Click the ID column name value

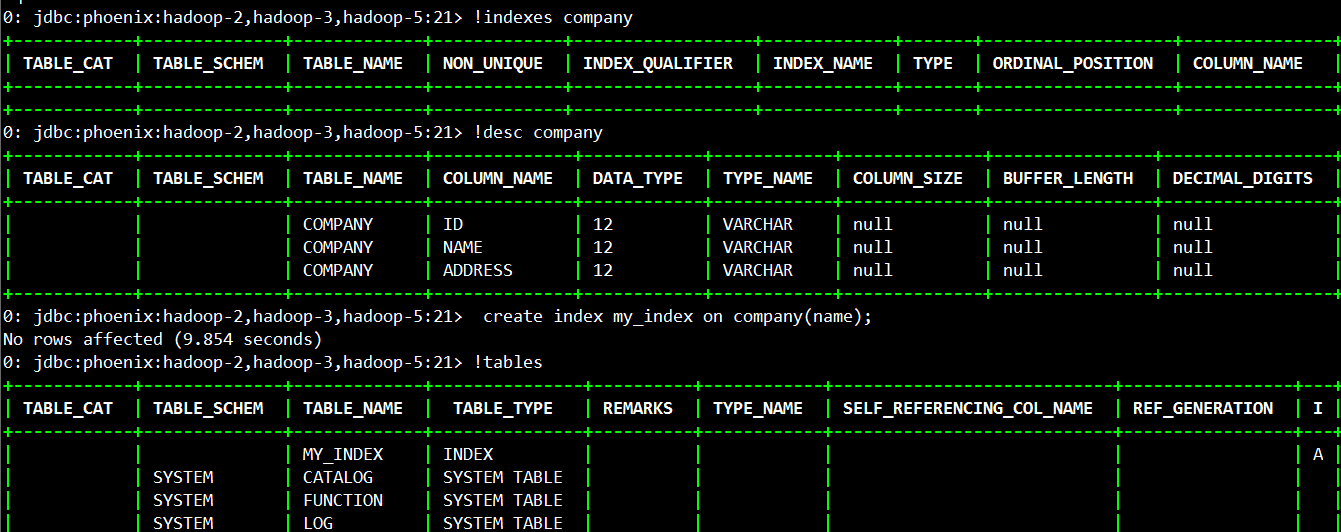(453, 224)
